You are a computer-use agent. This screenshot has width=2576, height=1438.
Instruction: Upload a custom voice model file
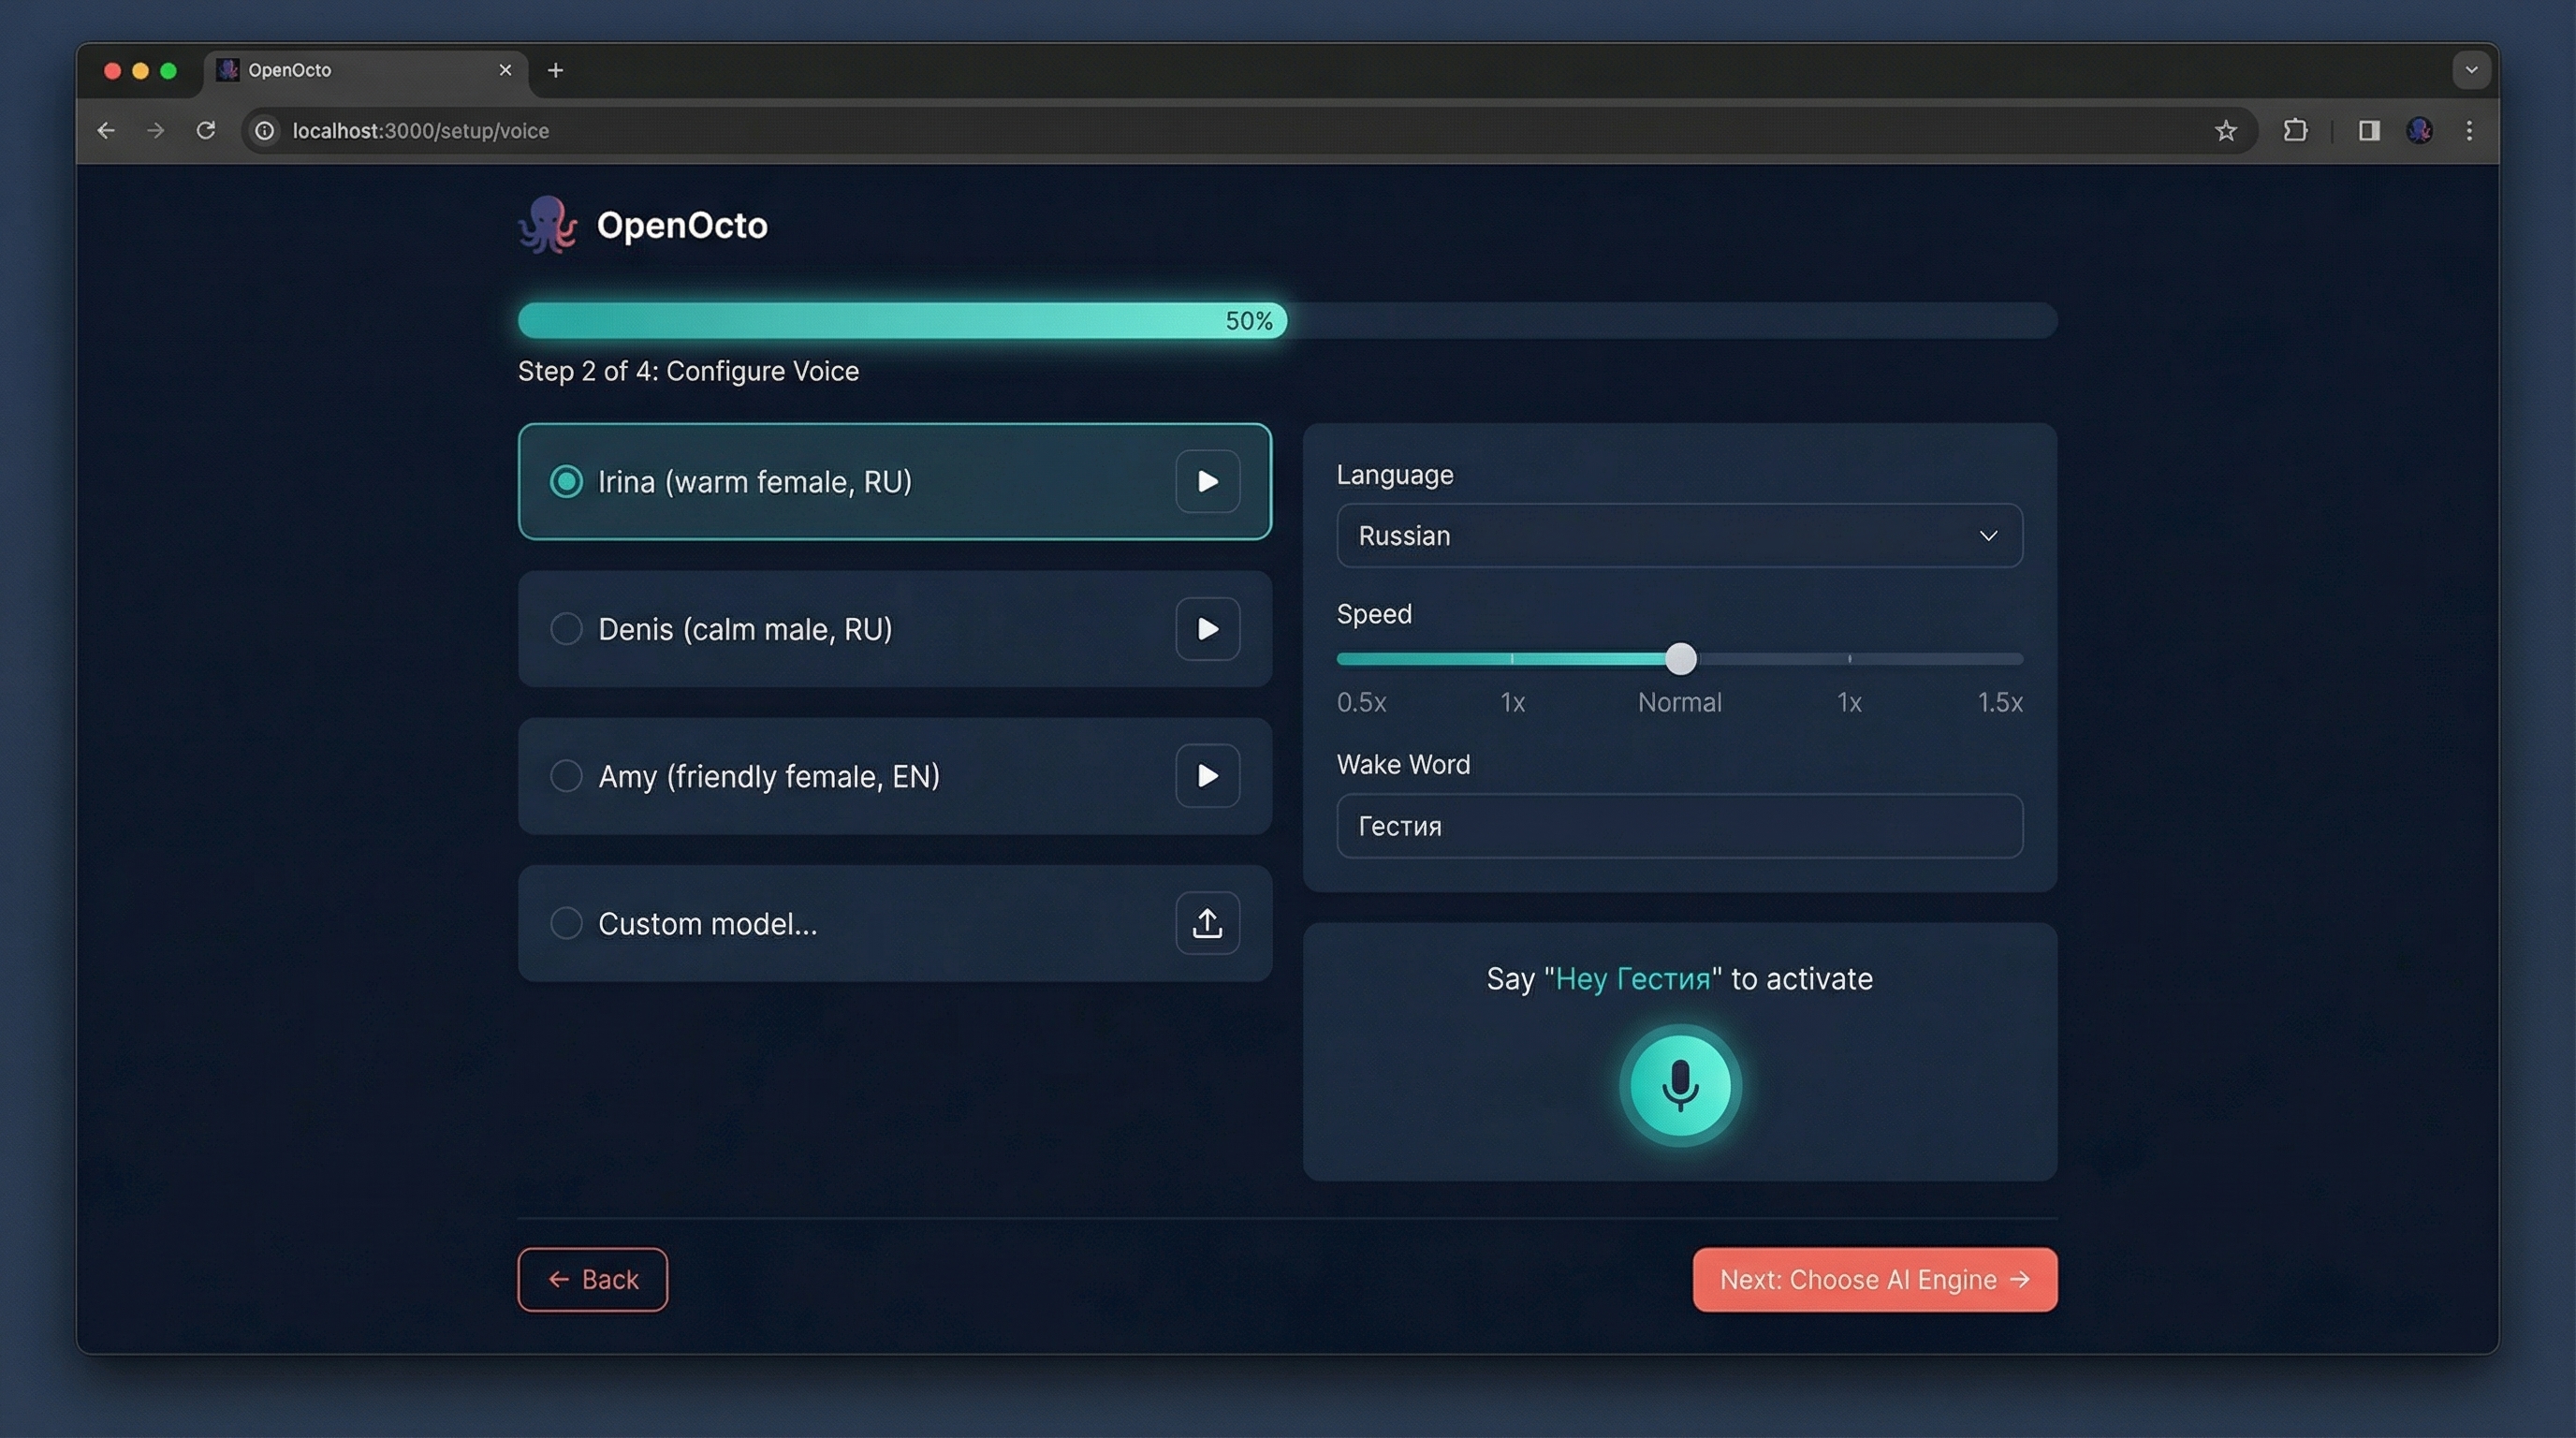[x=1207, y=923]
